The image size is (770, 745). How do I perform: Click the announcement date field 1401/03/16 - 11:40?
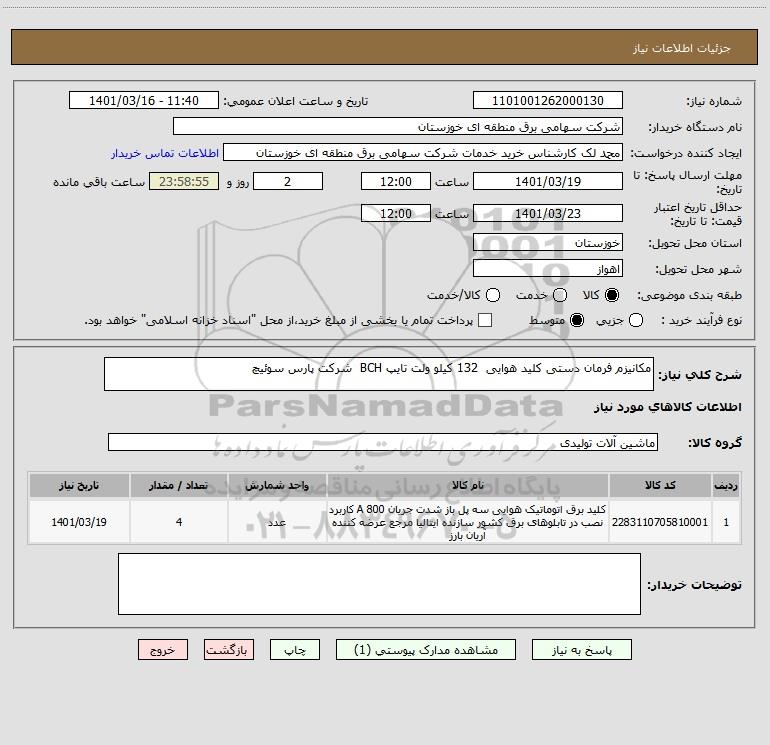point(144,100)
